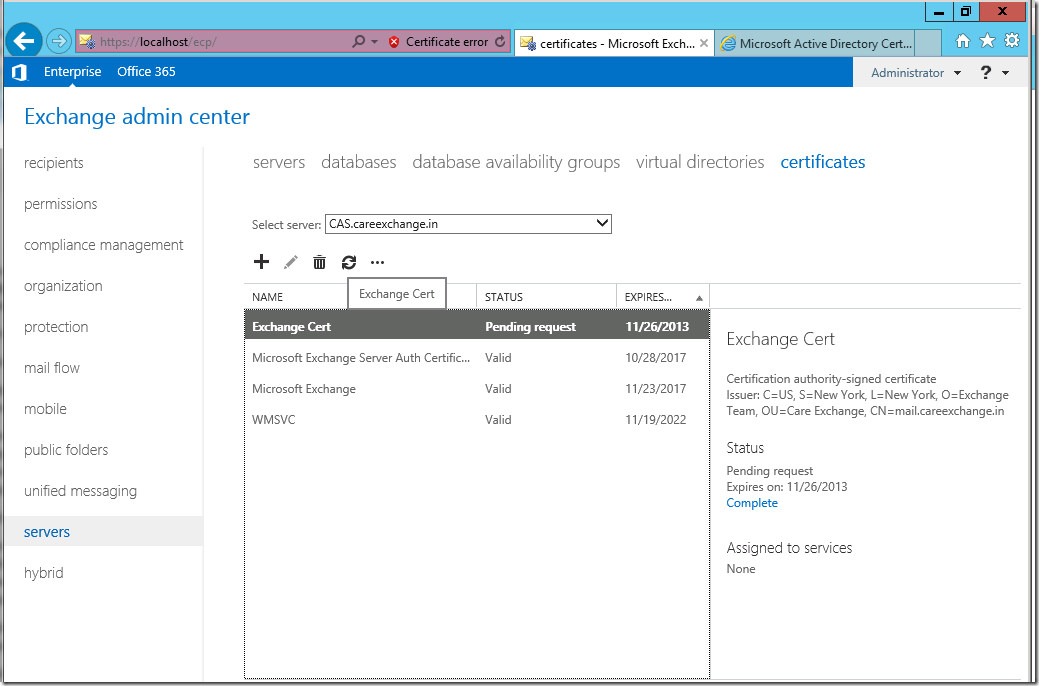Click the browser Home icon

click(x=963, y=41)
